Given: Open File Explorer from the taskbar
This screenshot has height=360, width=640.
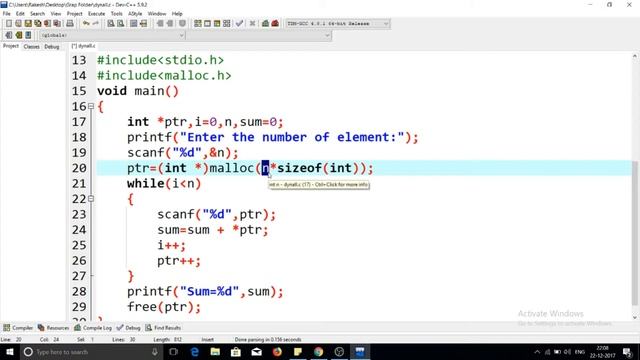Looking at the screenshot, I should pos(215,352).
